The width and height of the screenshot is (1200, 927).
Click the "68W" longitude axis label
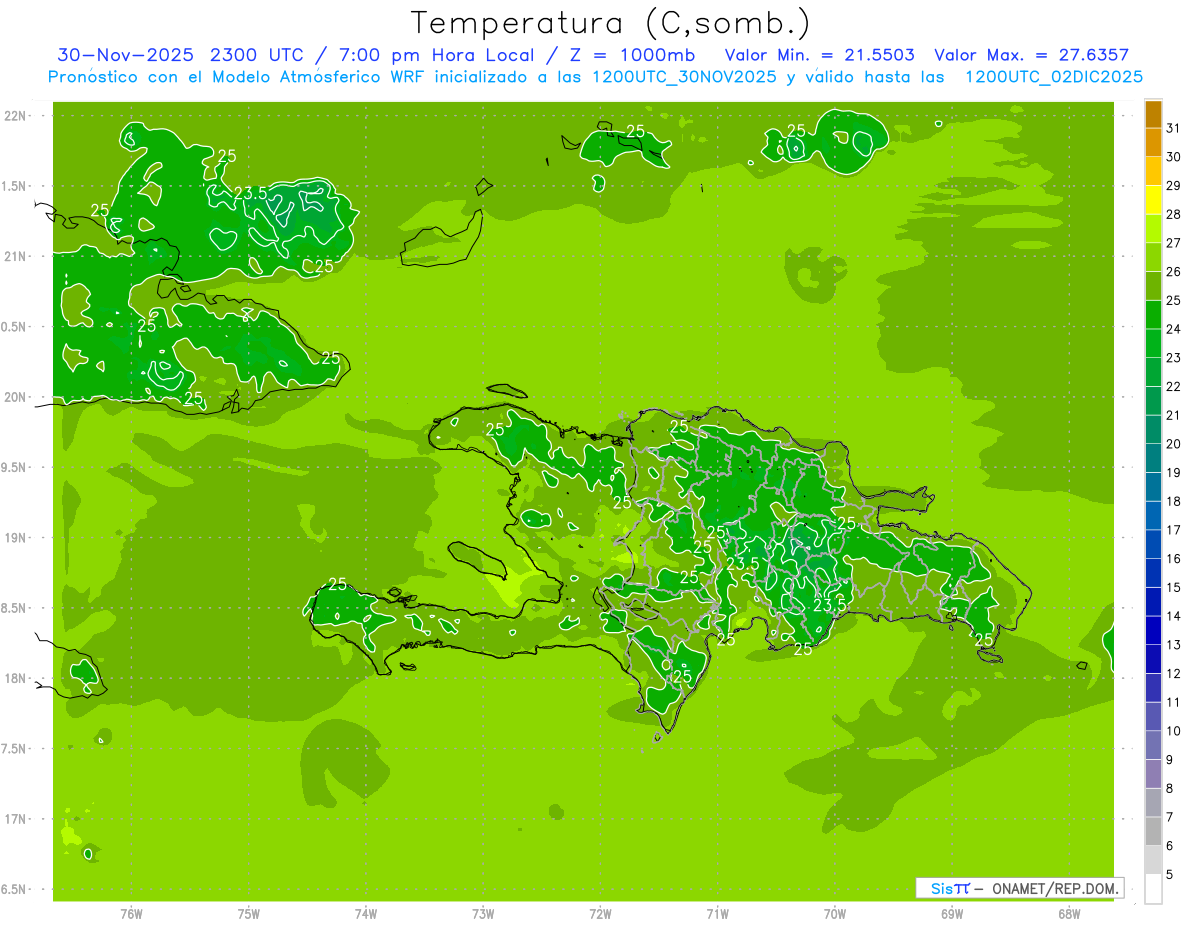pos(1069,913)
